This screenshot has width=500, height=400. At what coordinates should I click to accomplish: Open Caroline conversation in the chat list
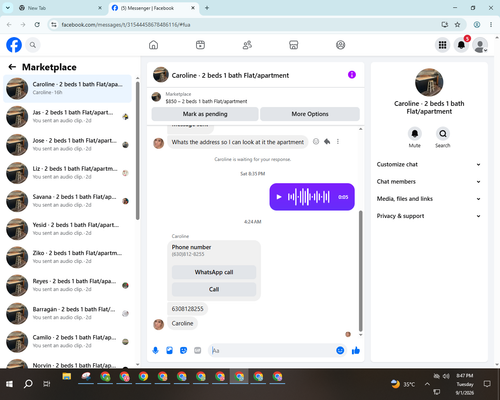[67, 89]
